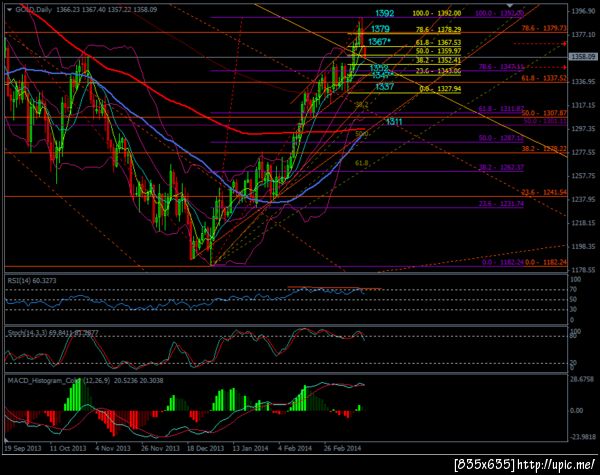600x475 pixels.
Task: Click price axis value 1396.90
Action: pos(583,11)
